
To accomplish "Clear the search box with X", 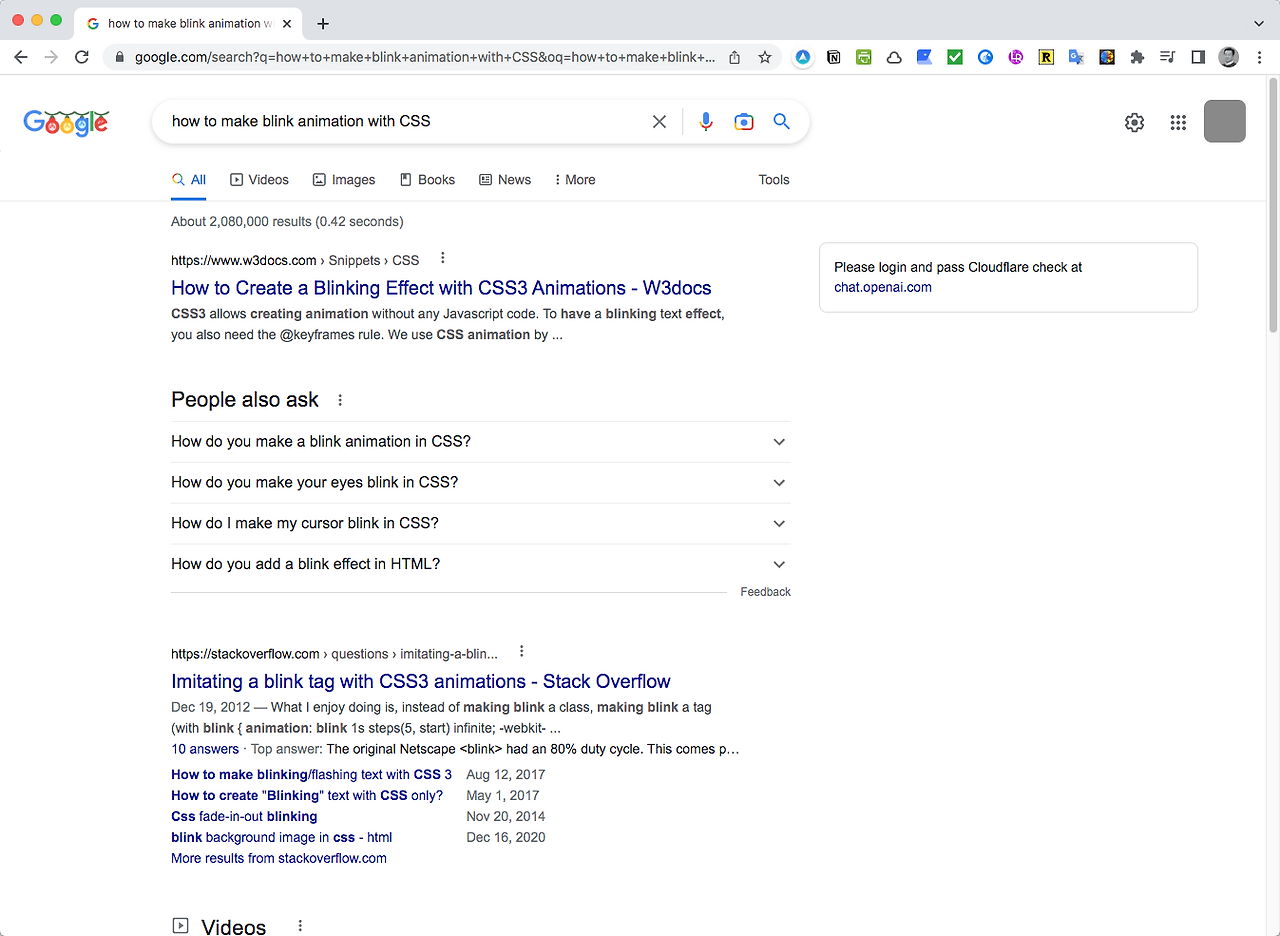I will pyautogui.click(x=659, y=122).
